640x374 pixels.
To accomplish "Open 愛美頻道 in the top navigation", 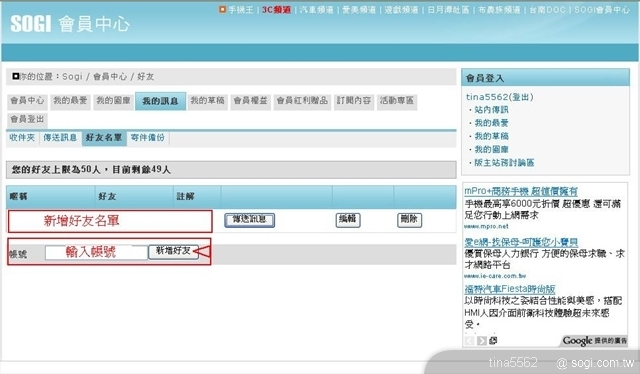I will pos(358,9).
